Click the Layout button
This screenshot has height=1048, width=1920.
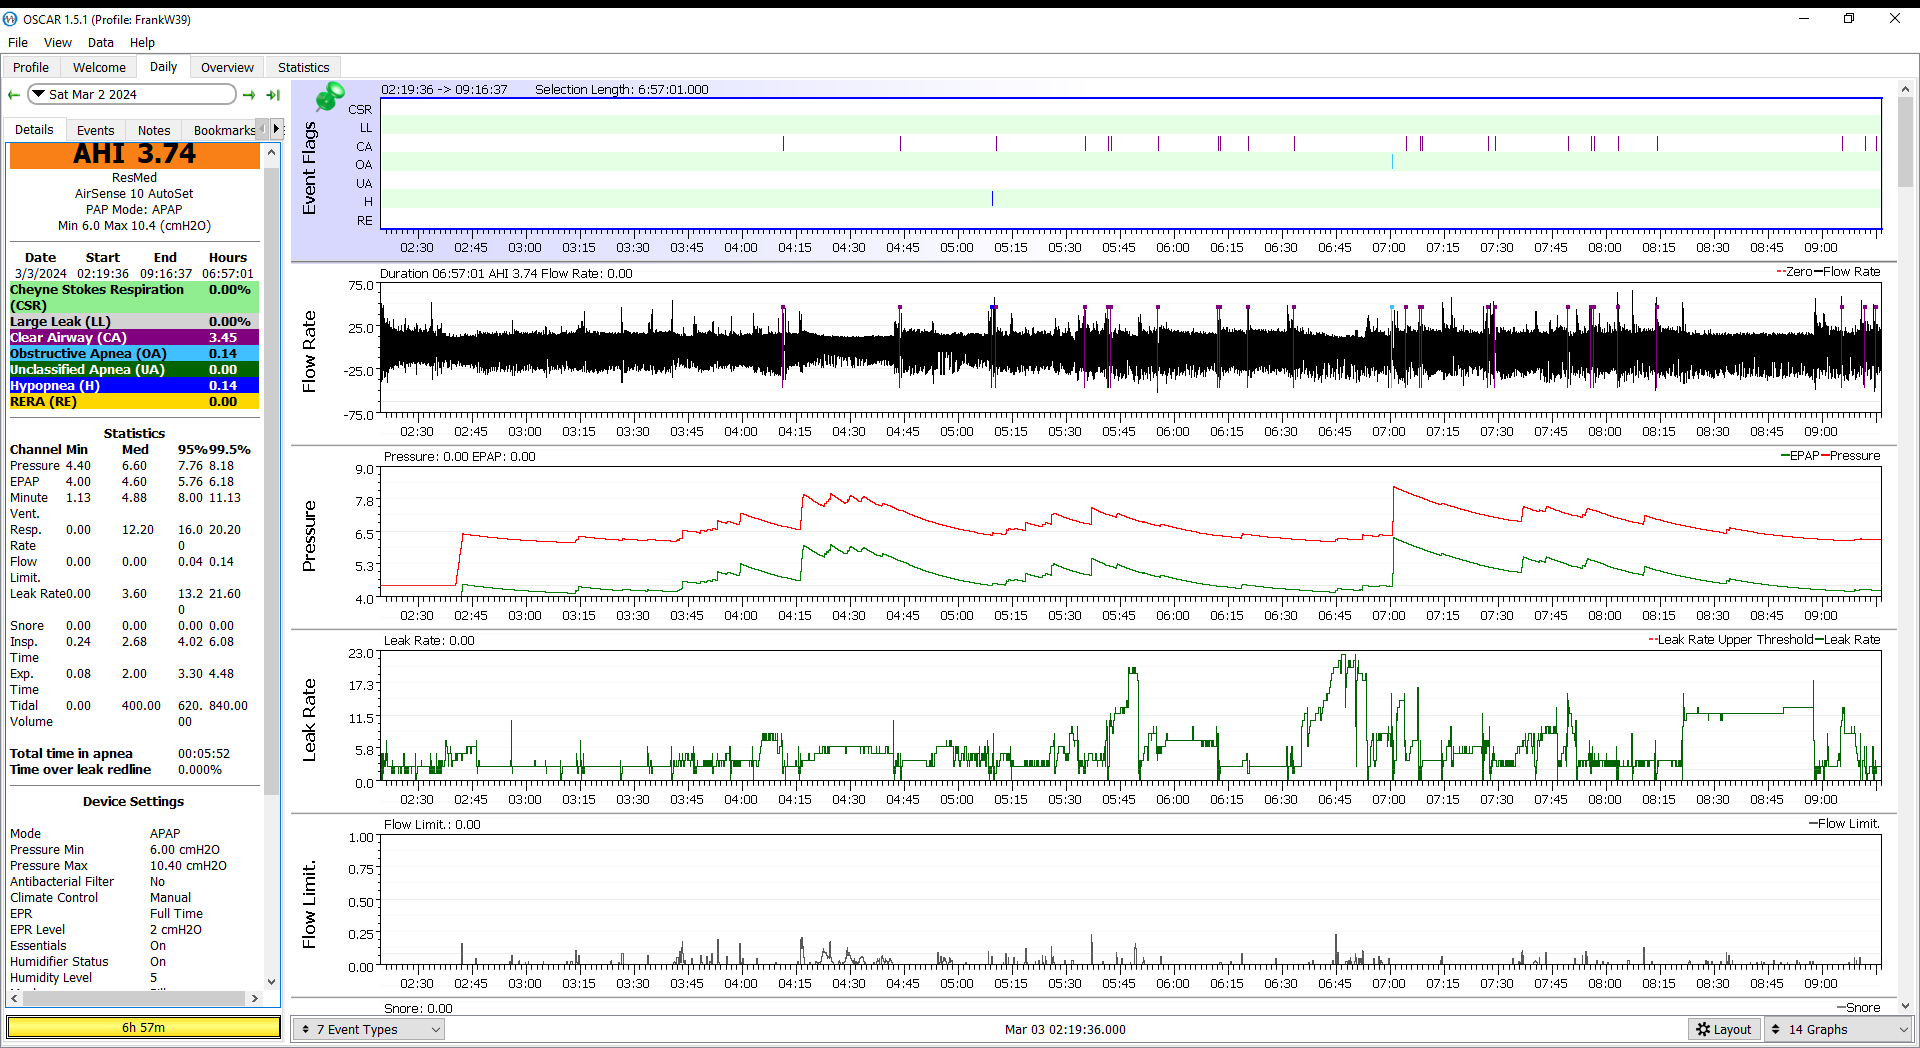1724,1029
